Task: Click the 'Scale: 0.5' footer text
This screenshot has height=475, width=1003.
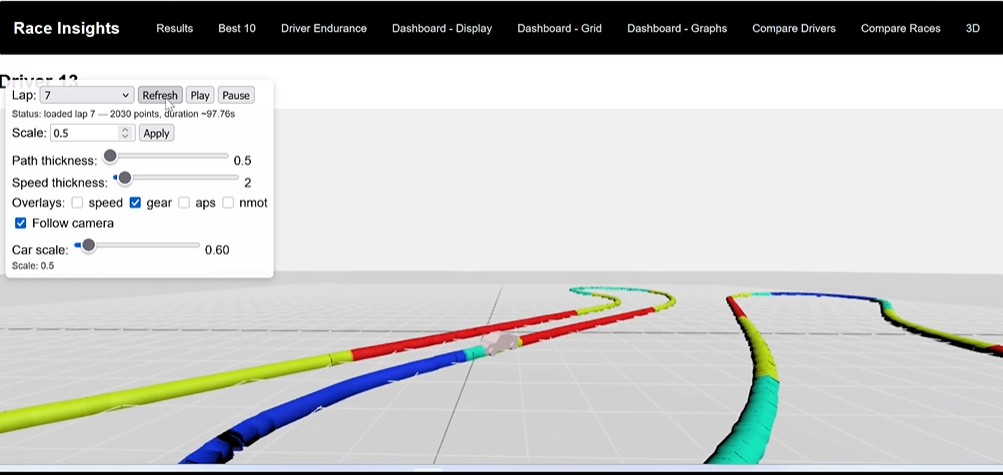Action: (33, 265)
